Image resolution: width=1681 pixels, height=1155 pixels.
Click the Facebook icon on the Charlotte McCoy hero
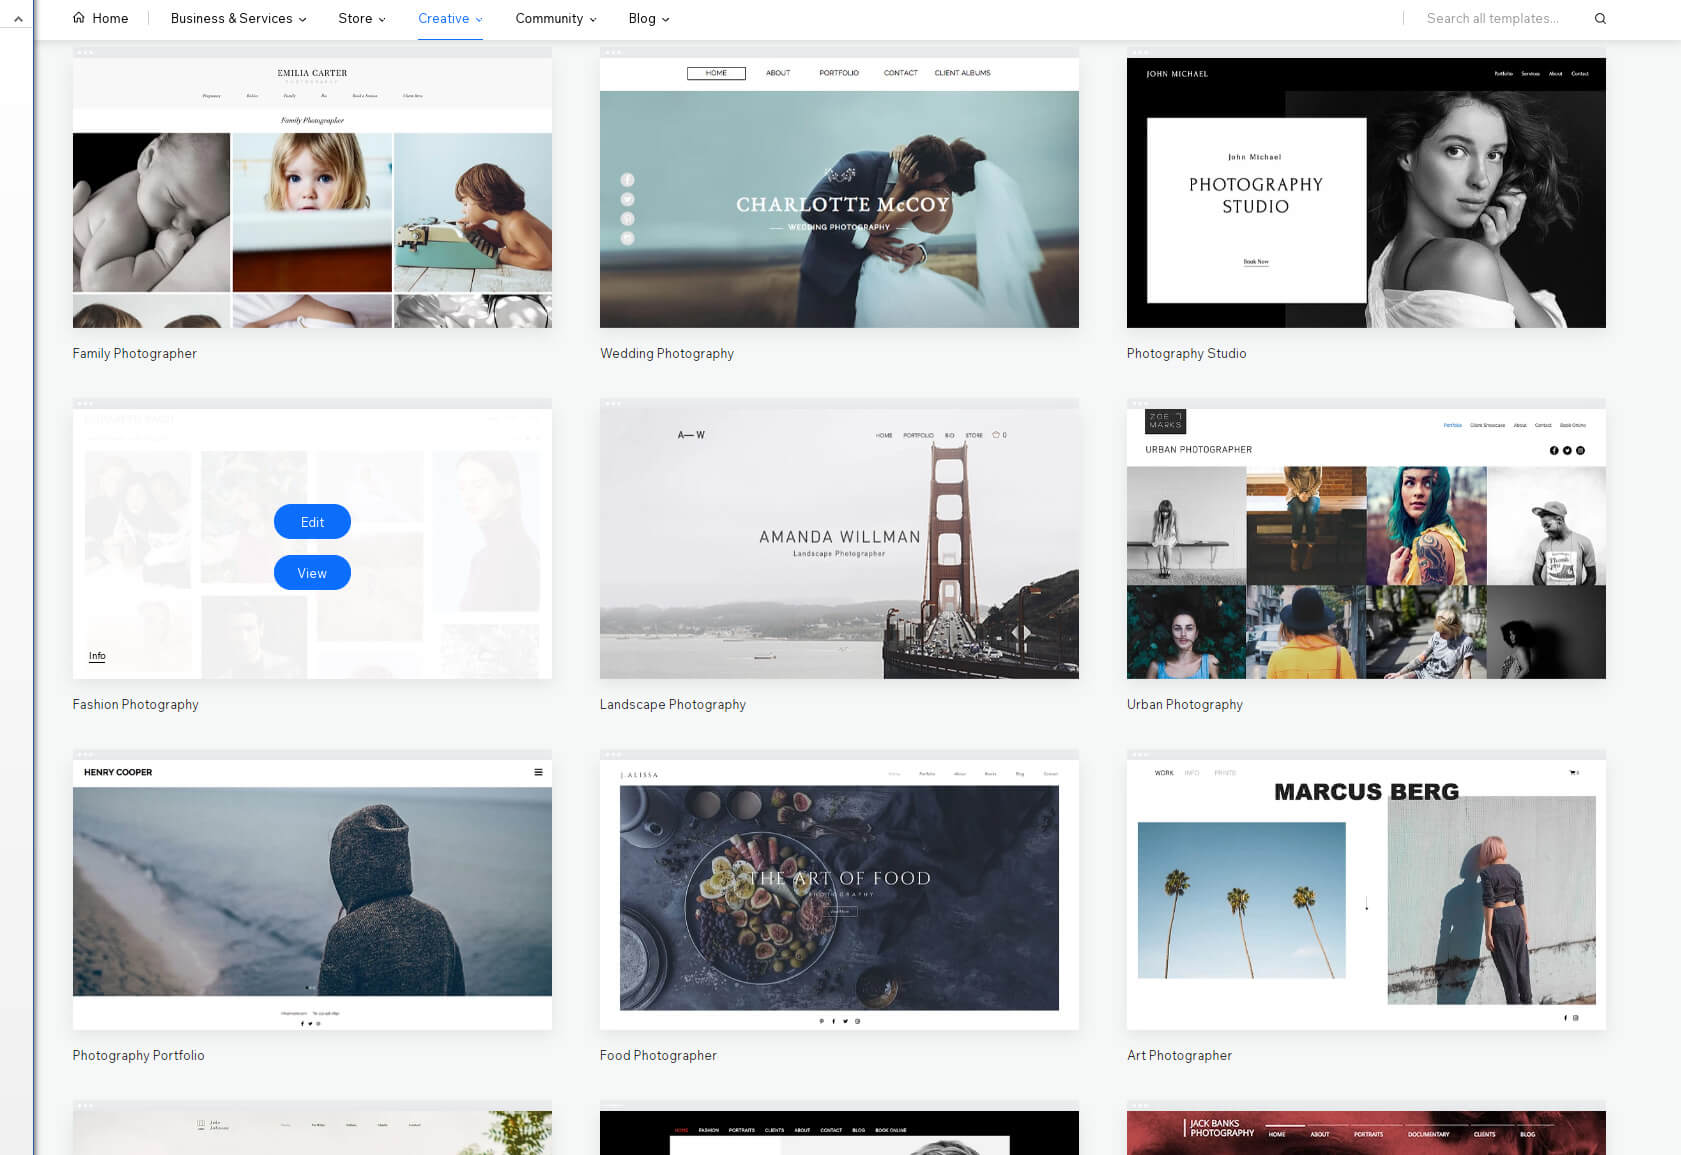point(627,180)
